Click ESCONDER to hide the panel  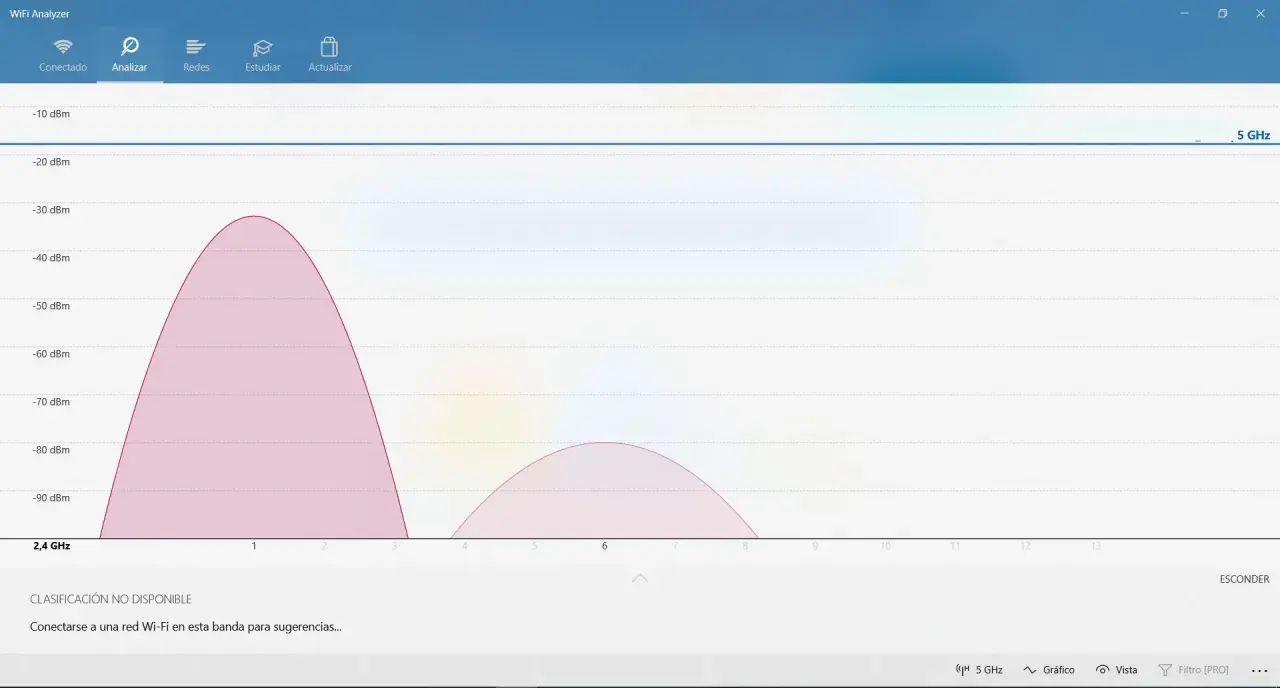pos(1244,579)
